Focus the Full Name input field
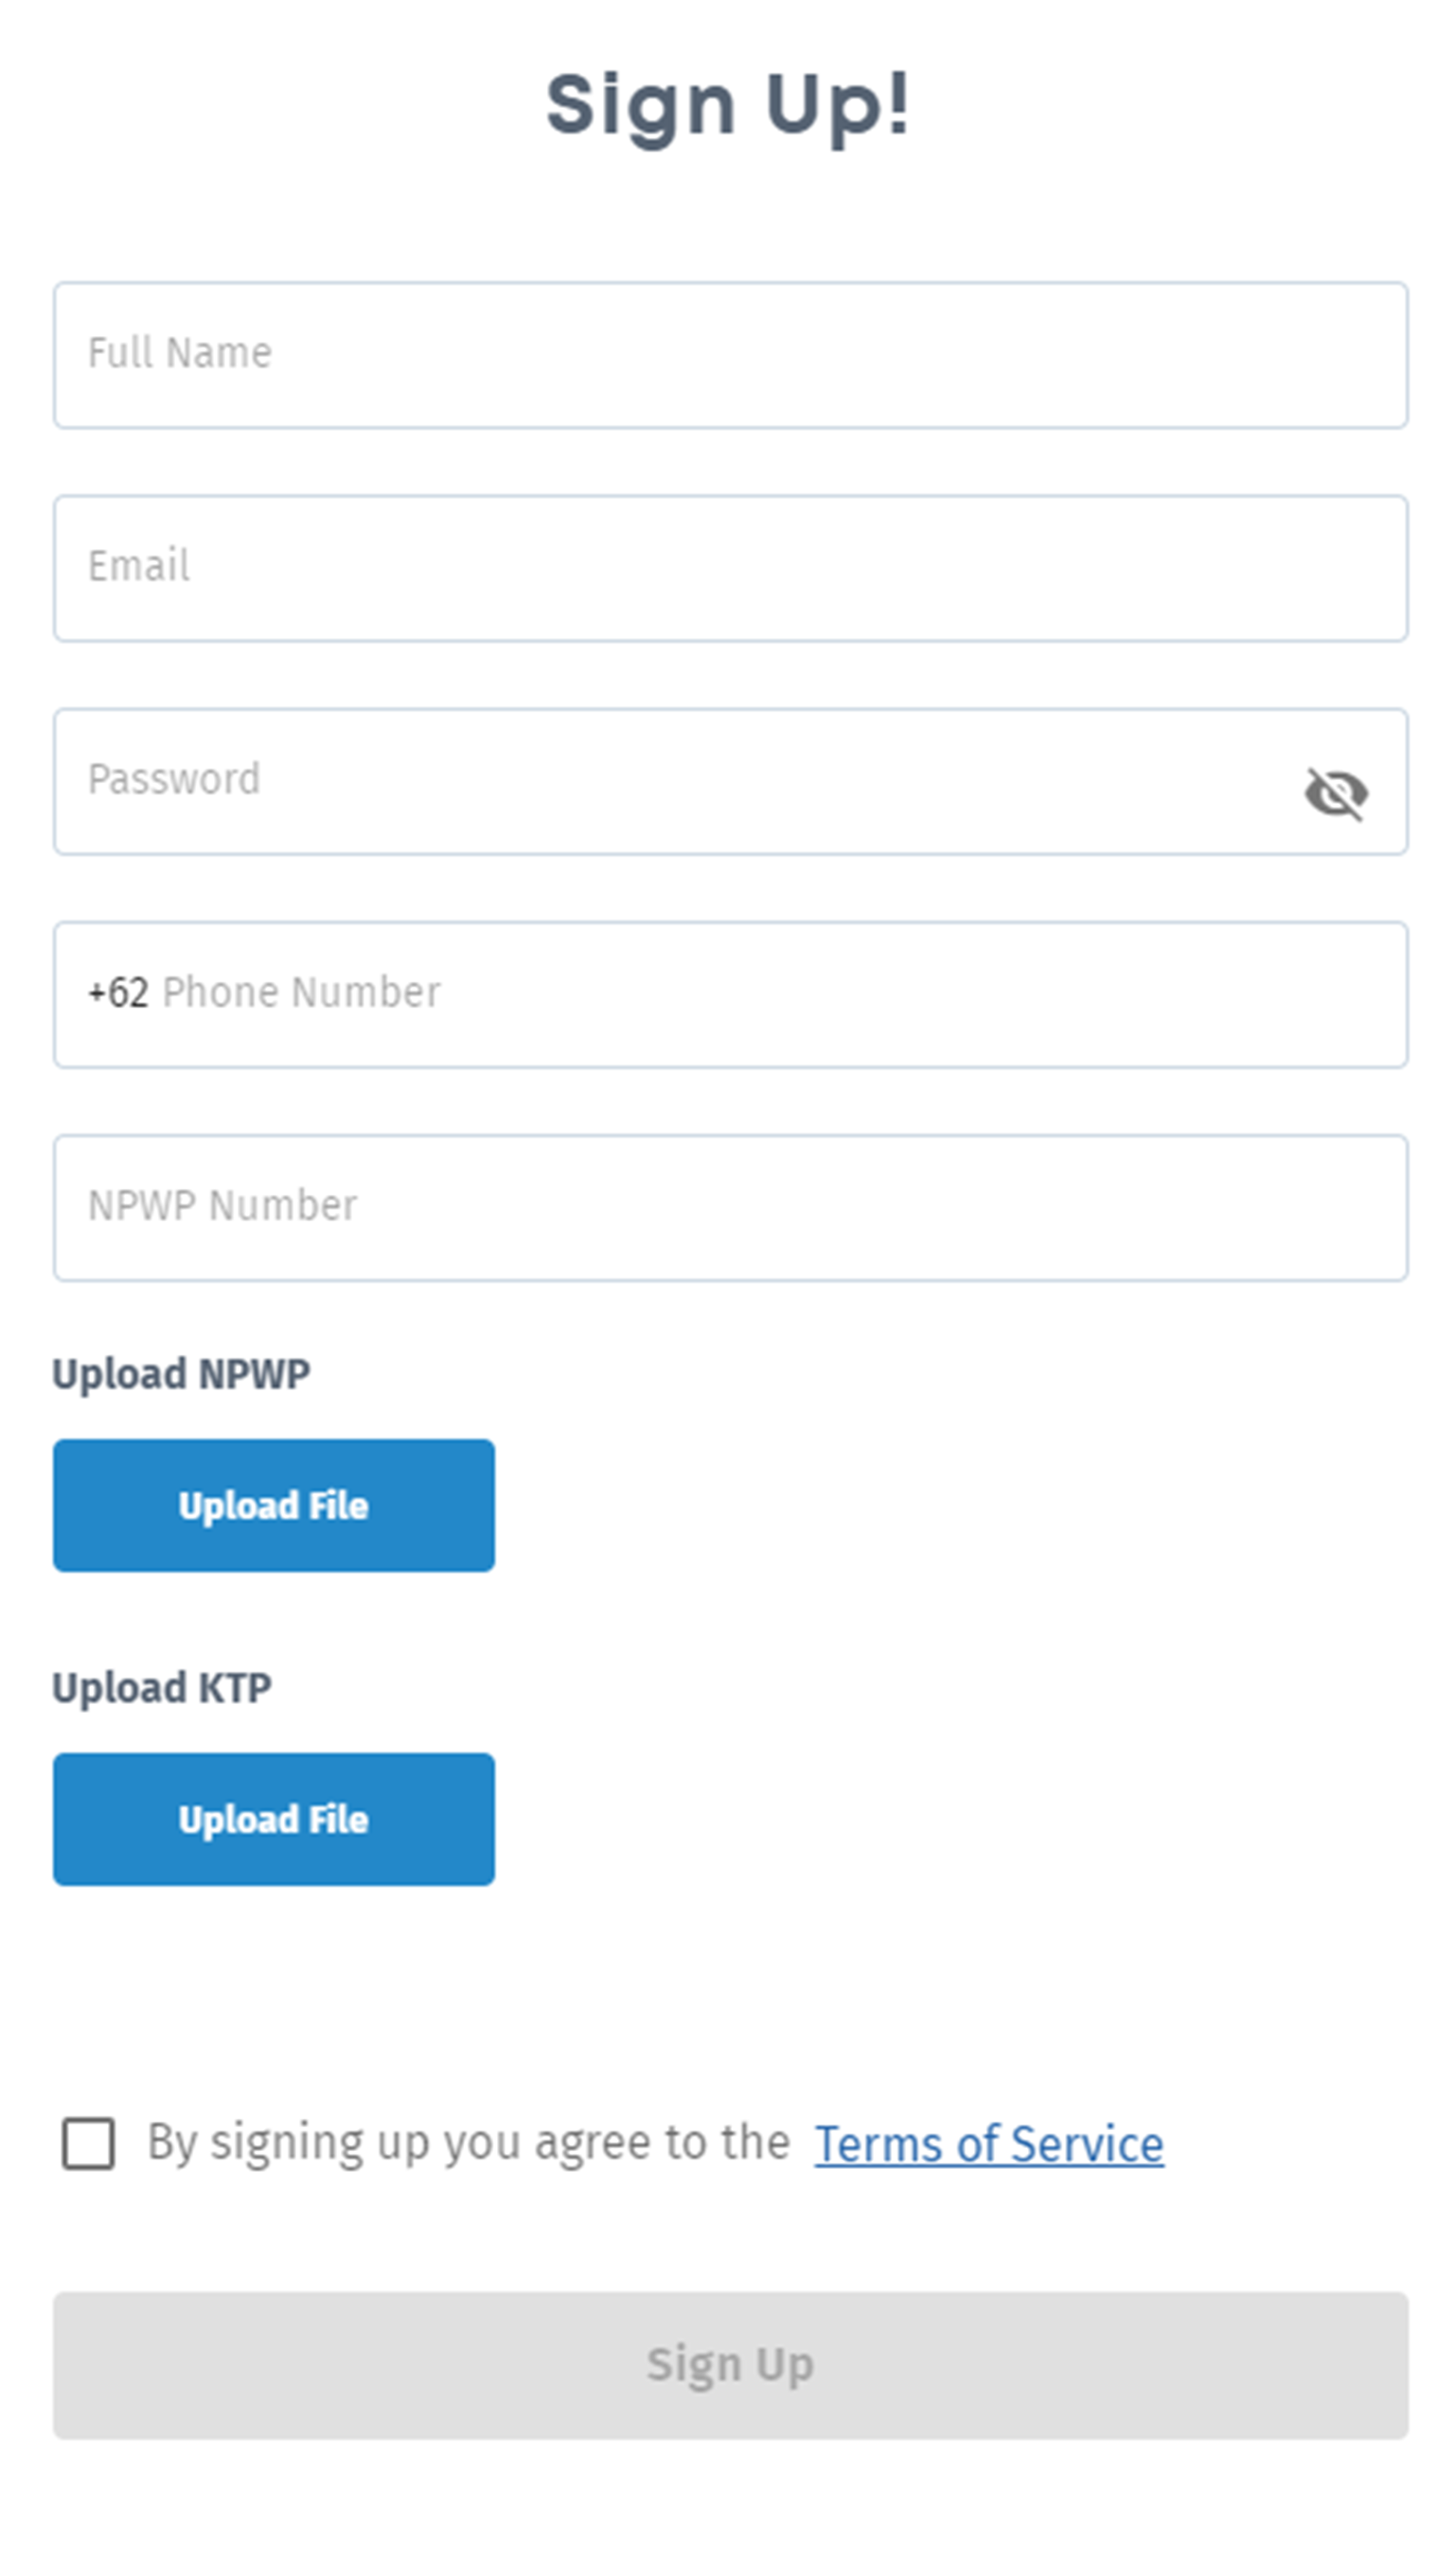This screenshot has height=2576, width=1454. (730, 355)
